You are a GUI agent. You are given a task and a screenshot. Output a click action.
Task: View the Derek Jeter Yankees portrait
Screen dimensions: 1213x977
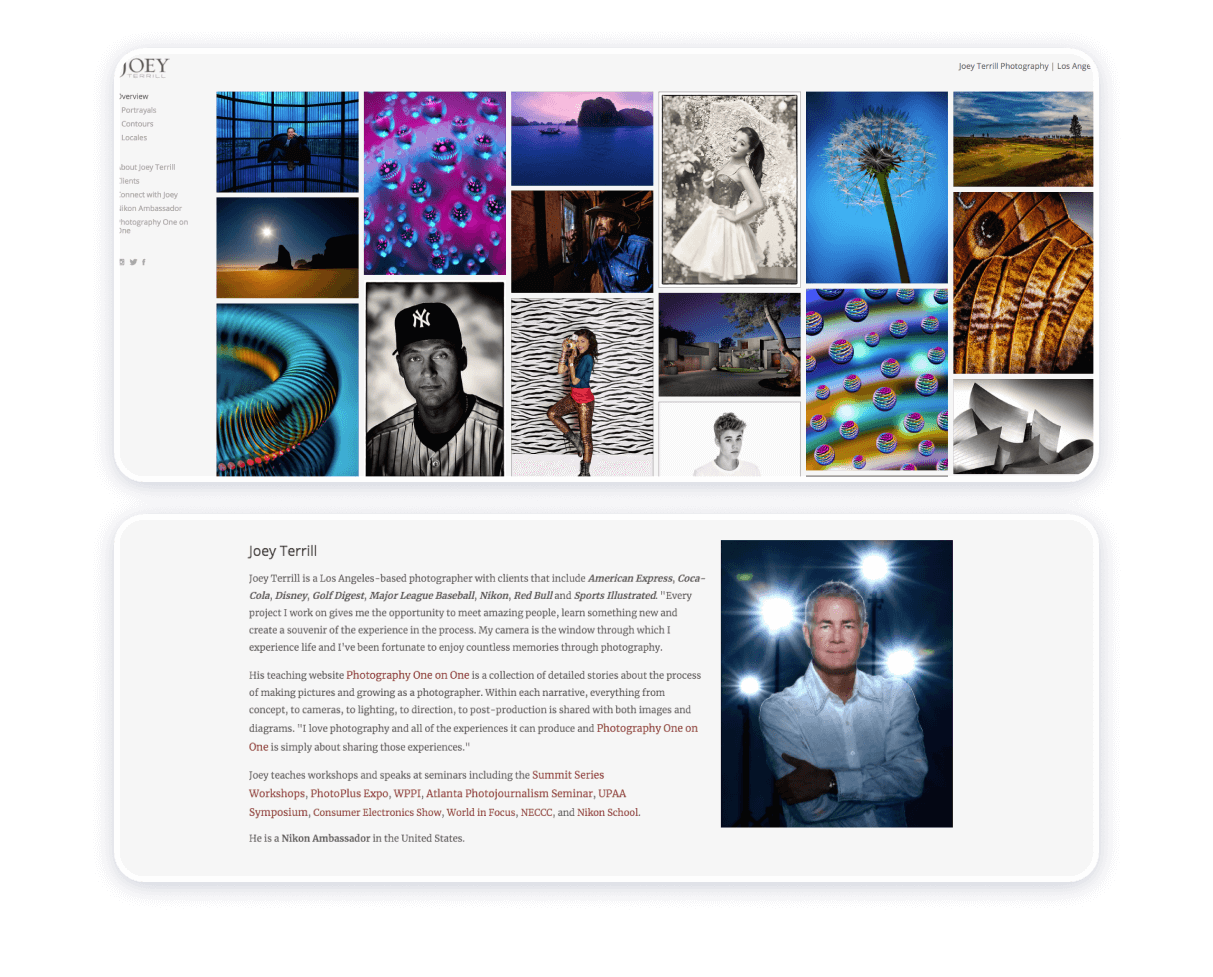click(434, 378)
